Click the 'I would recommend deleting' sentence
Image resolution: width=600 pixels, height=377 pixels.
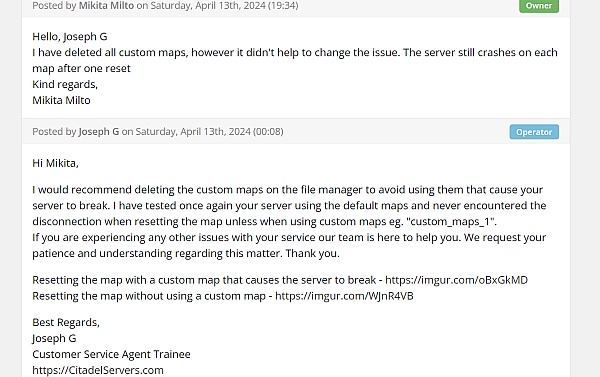pyautogui.click(x=288, y=206)
